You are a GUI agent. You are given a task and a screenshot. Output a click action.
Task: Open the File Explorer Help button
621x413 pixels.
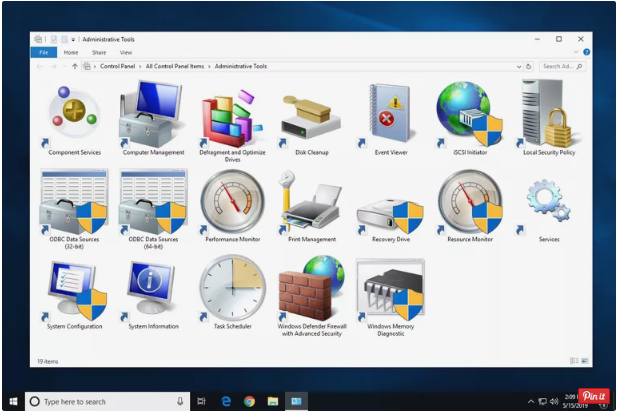[x=586, y=52]
